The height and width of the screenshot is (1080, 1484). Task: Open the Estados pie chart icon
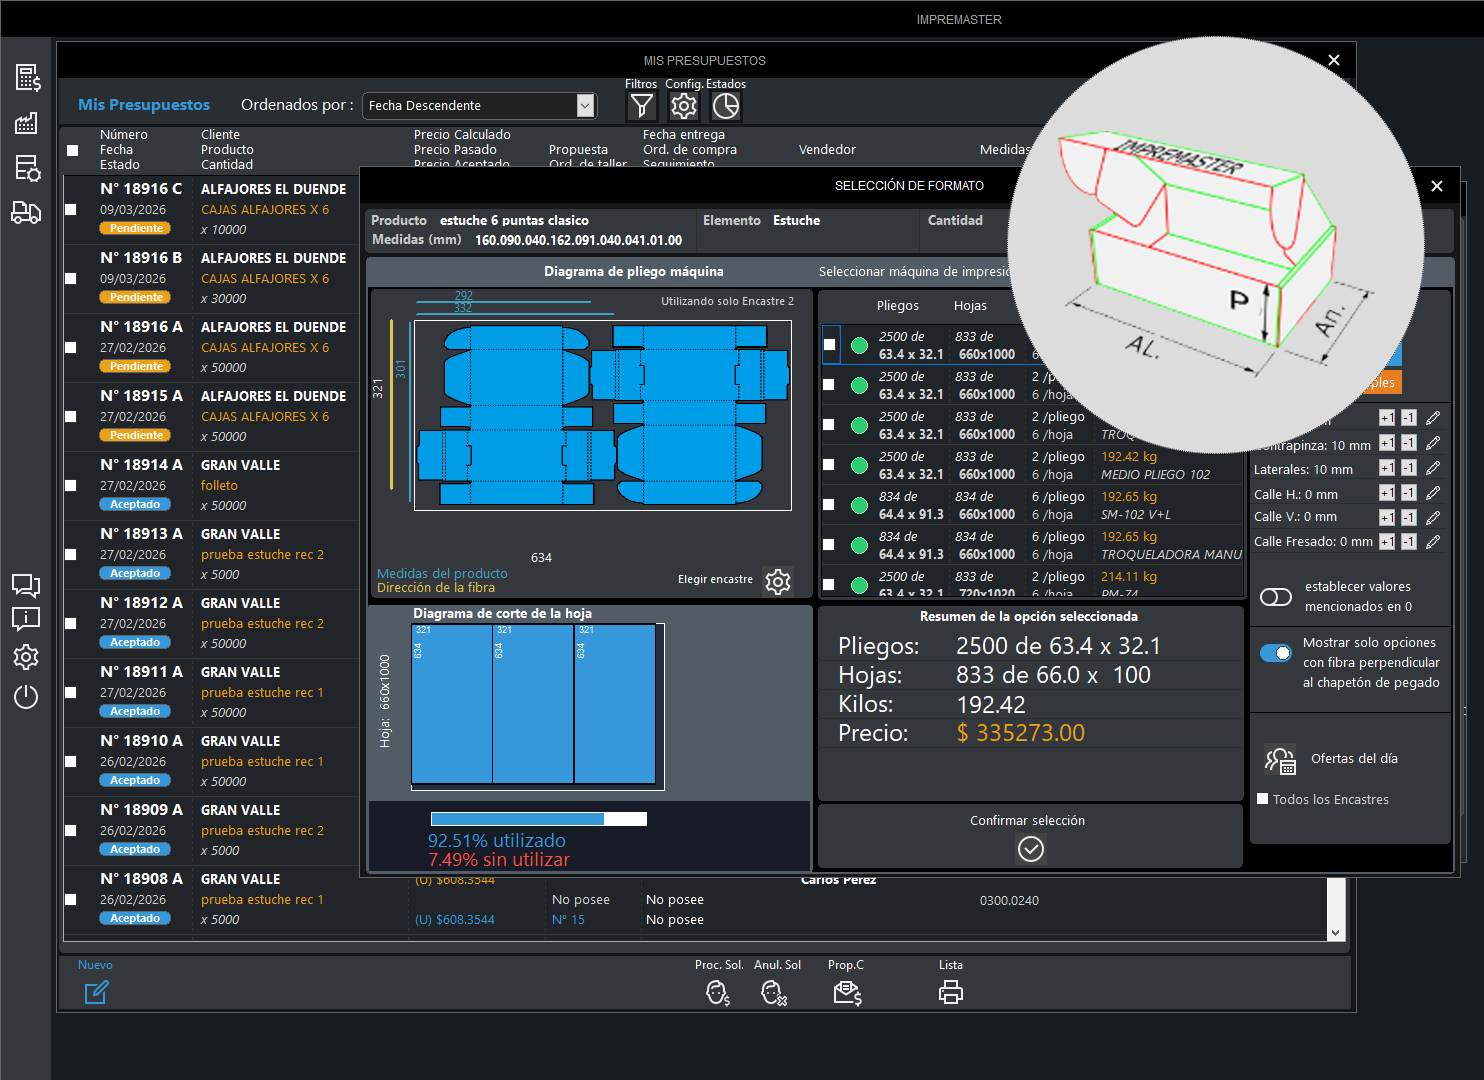[726, 106]
